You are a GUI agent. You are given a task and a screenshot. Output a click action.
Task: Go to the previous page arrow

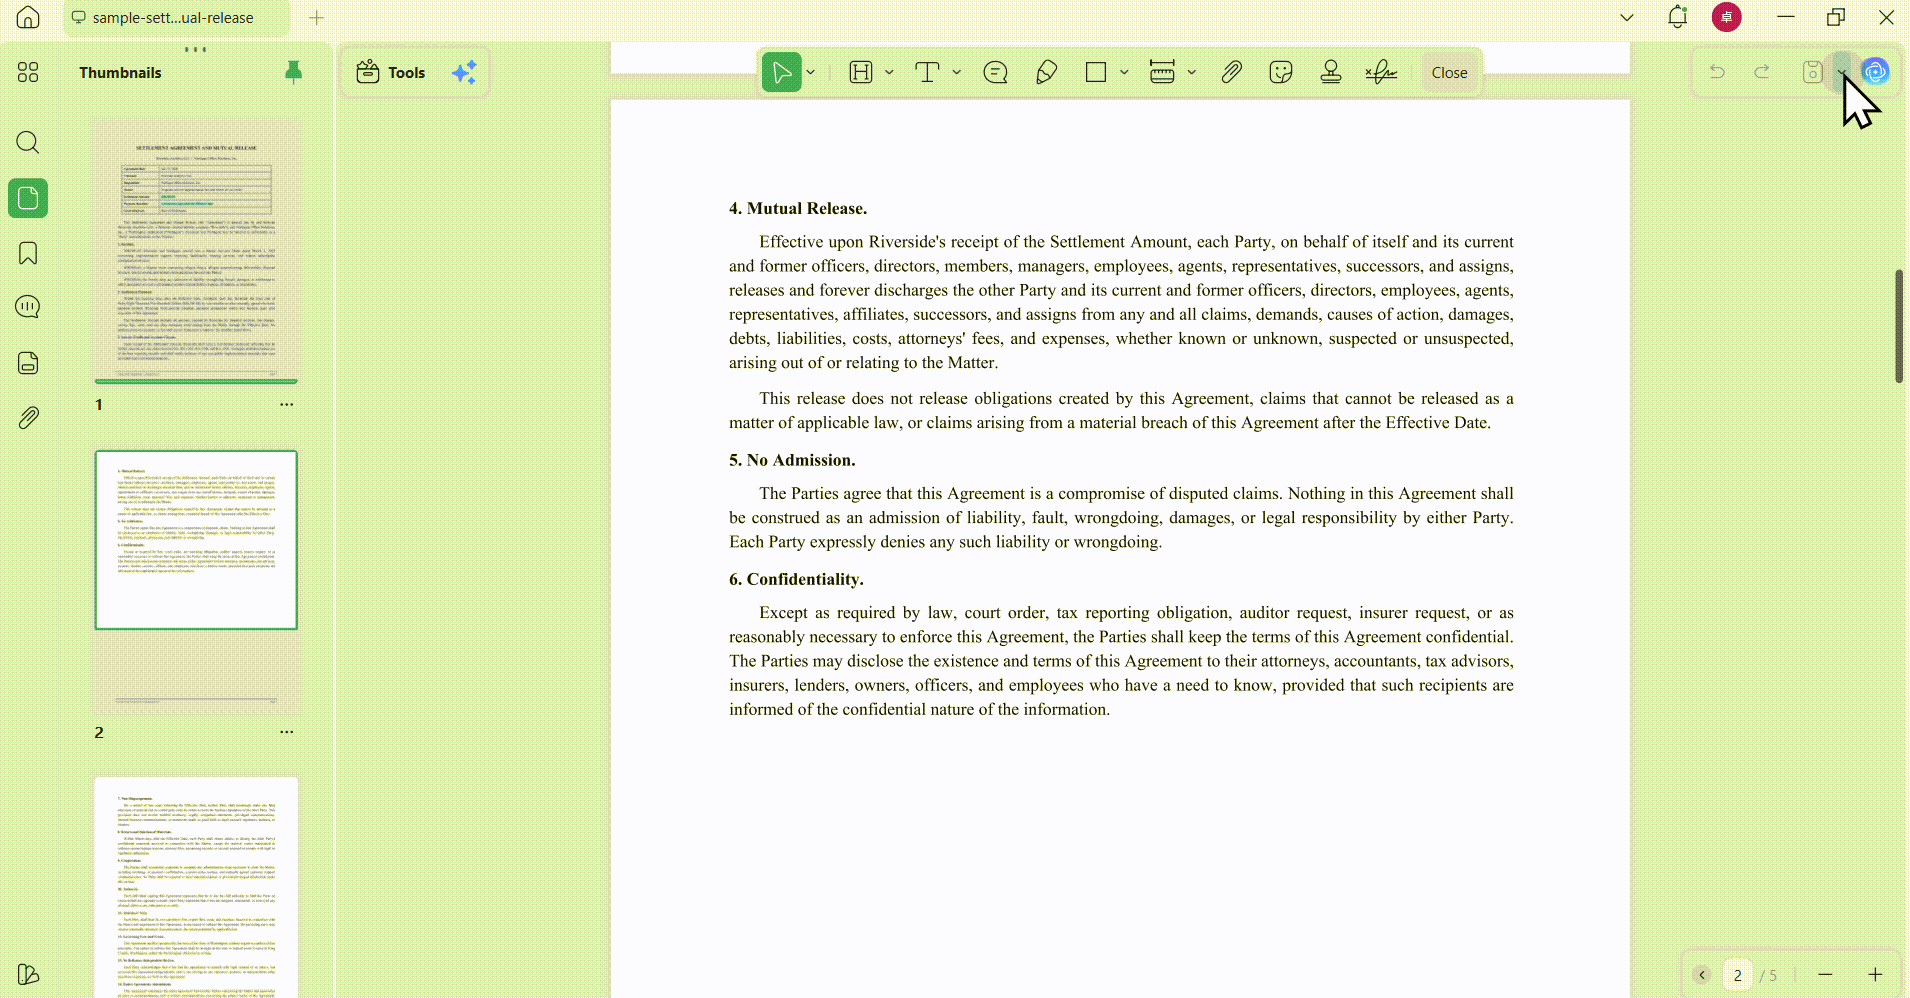[x=1702, y=975]
